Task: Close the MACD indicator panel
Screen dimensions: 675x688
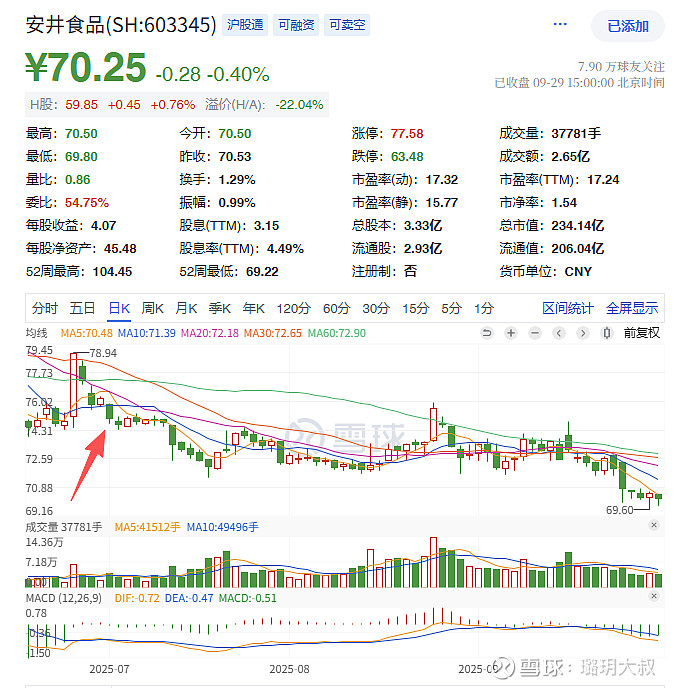Action: coord(654,596)
